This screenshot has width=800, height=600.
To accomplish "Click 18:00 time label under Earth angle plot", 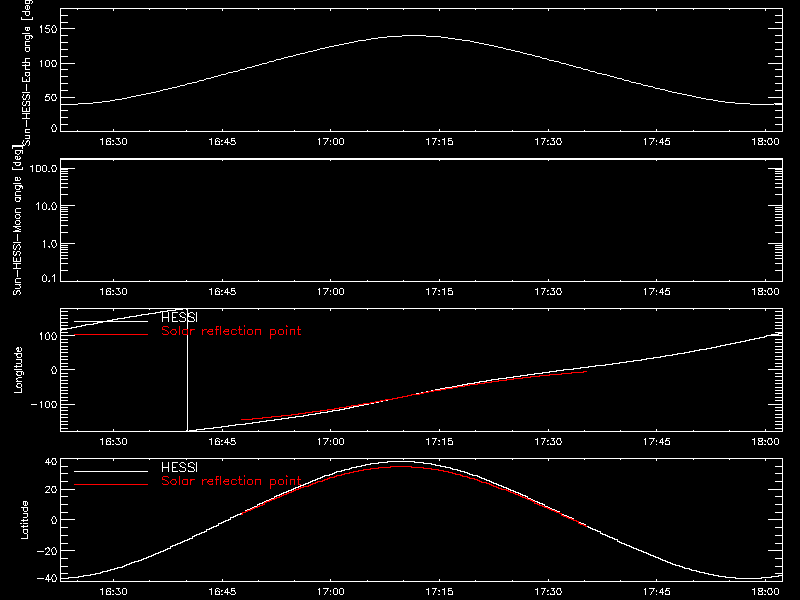I will [x=765, y=142].
